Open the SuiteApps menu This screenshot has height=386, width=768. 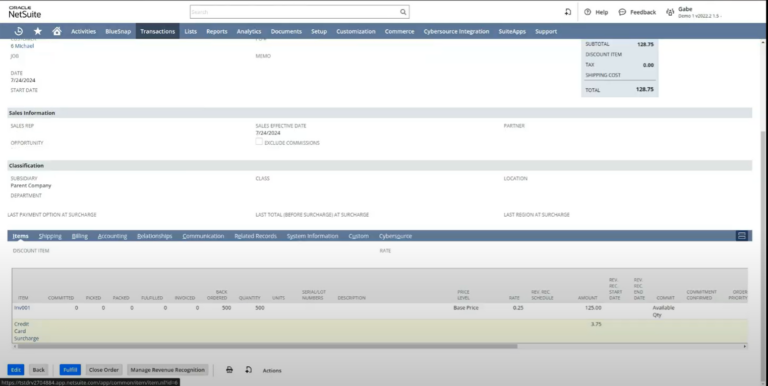512,31
